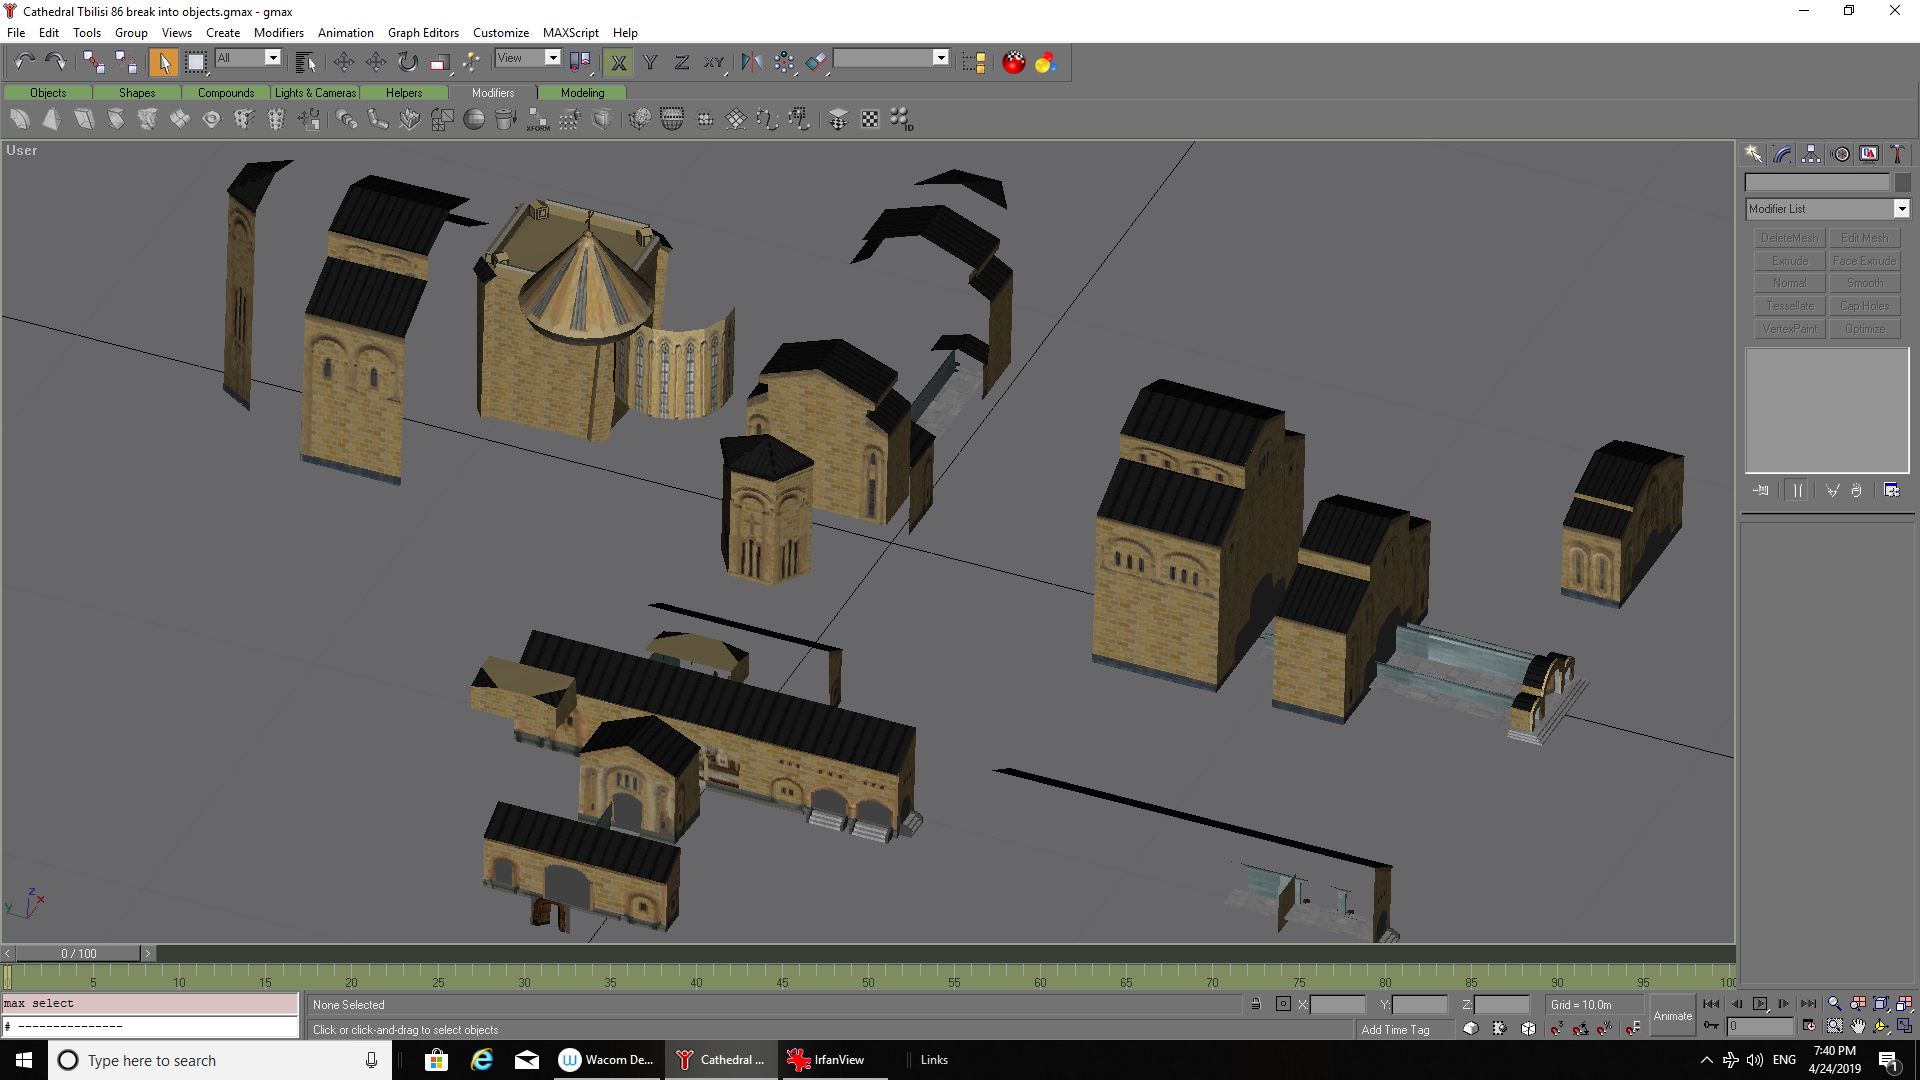This screenshot has height=1080, width=1920.
Task: Toggle the Animate button
Action: pos(1672,1016)
